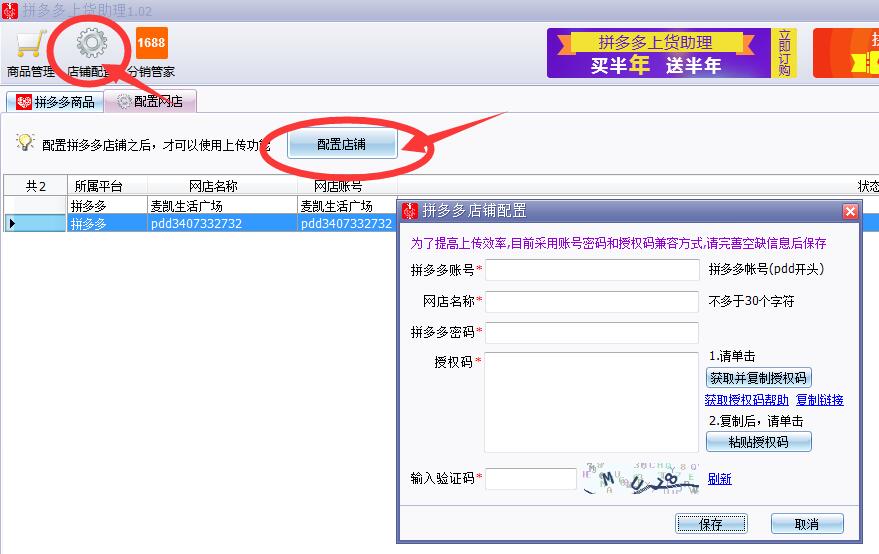Screen dimensions: 879x554
Task: Click 获取并复制授权码 button
Action: pyautogui.click(x=758, y=378)
